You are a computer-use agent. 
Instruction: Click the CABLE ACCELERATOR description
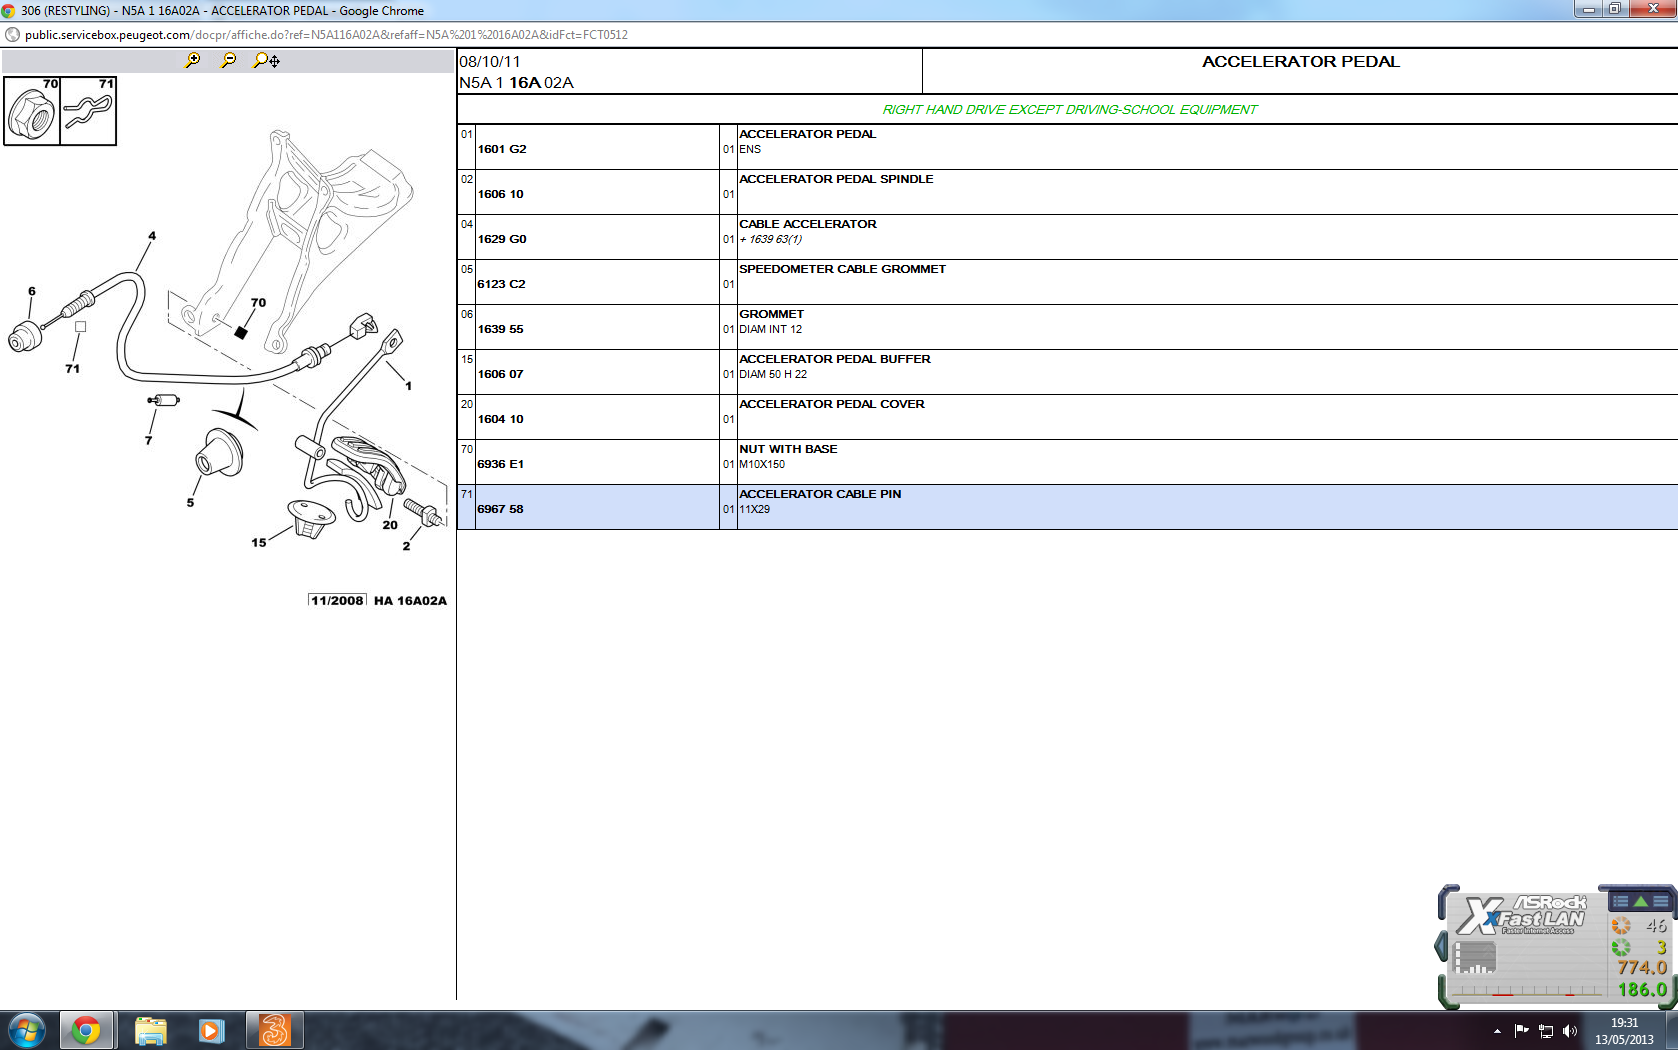point(808,224)
